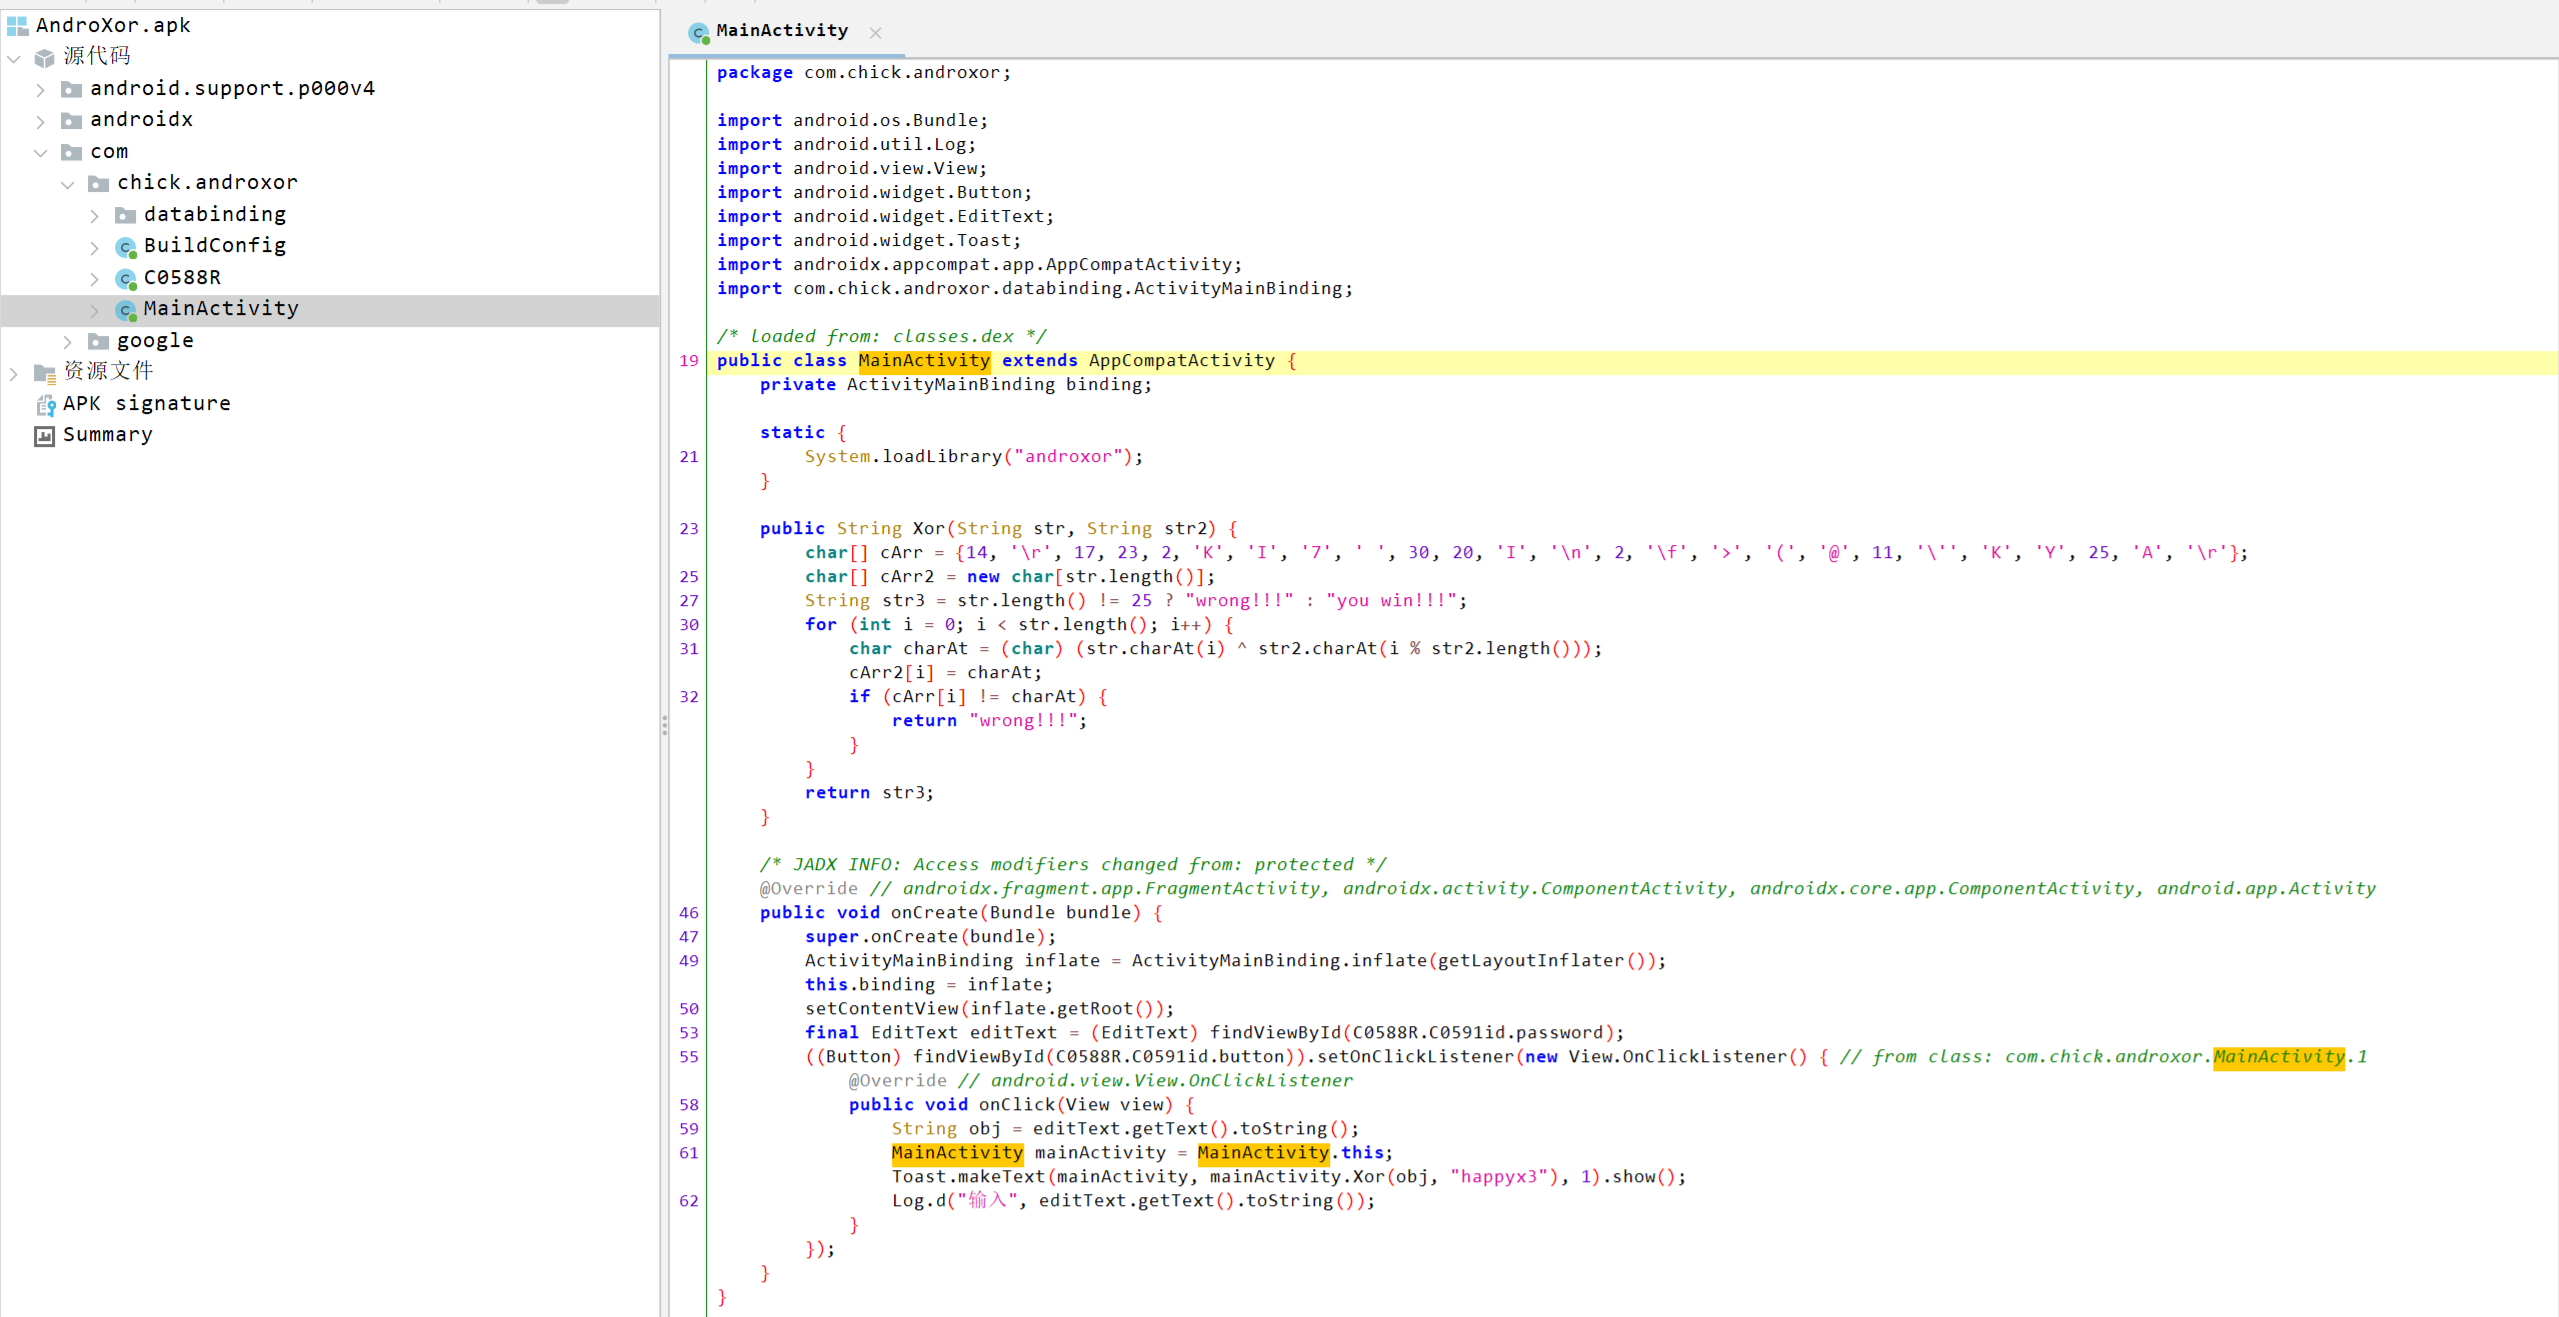Open the BuildConfig class
The image size is (2559, 1317).
click(215, 245)
